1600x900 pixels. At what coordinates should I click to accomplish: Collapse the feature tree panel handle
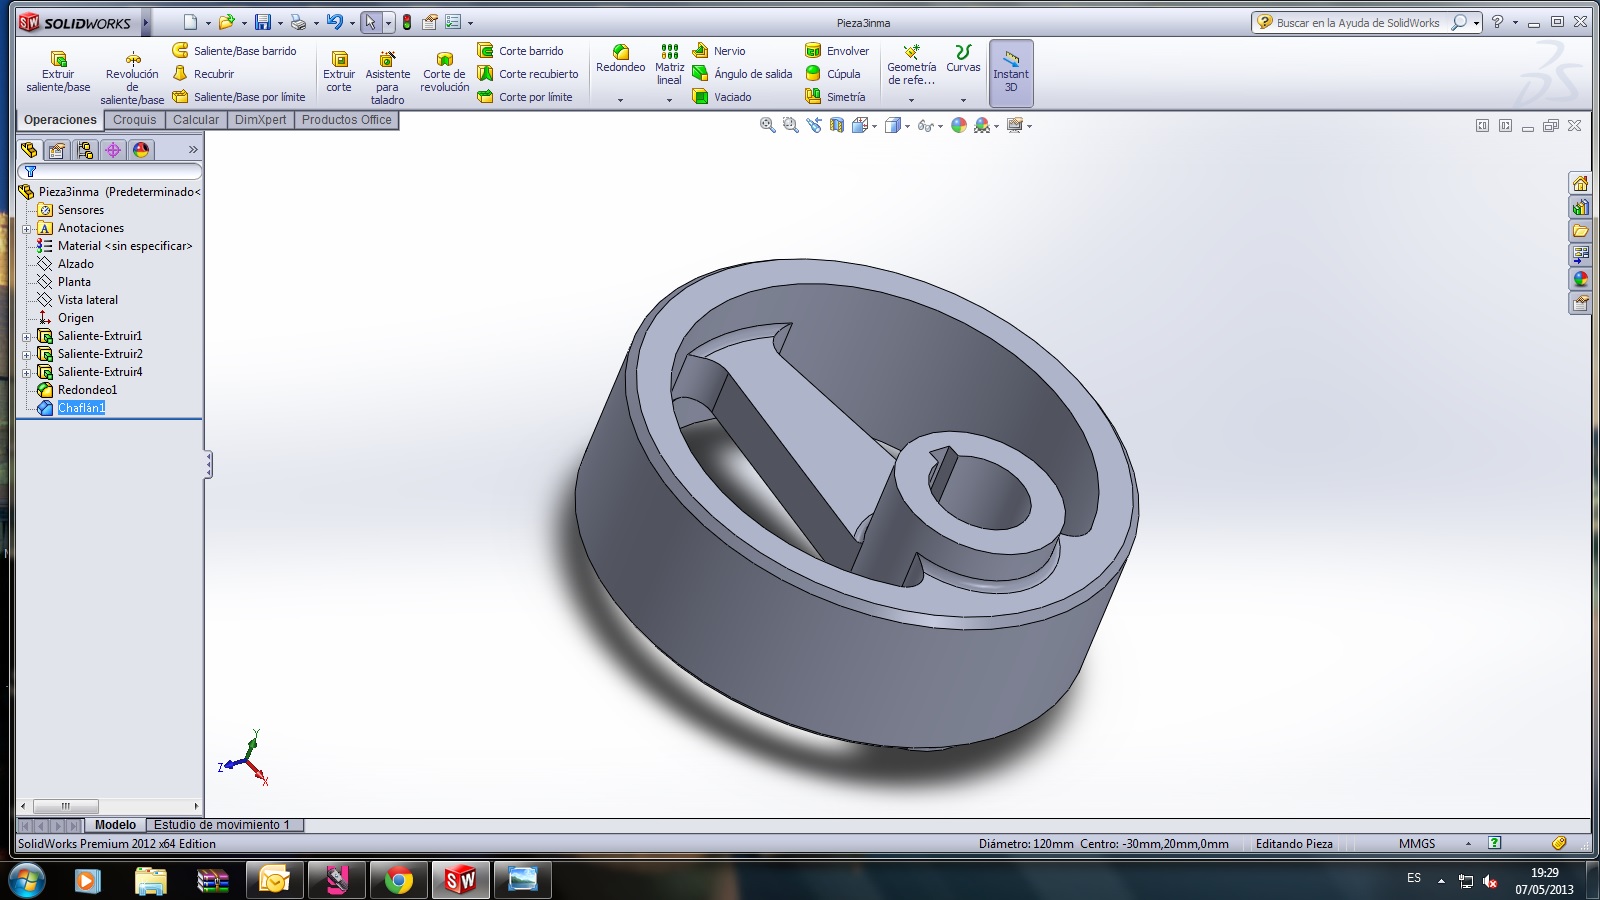pos(208,464)
